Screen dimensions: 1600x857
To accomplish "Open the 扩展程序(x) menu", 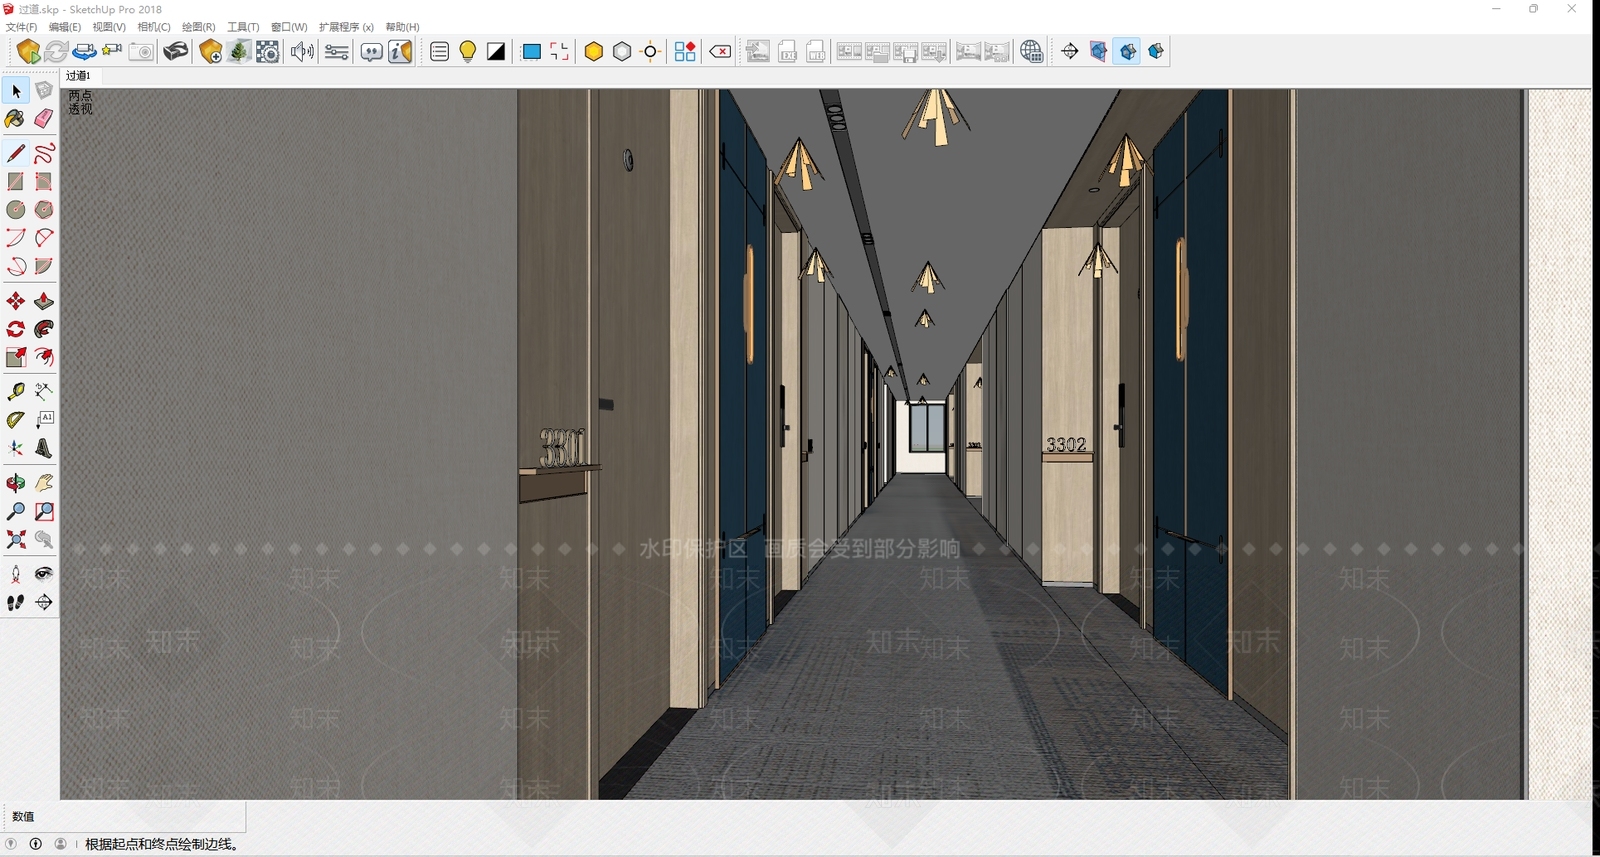I will (x=346, y=27).
